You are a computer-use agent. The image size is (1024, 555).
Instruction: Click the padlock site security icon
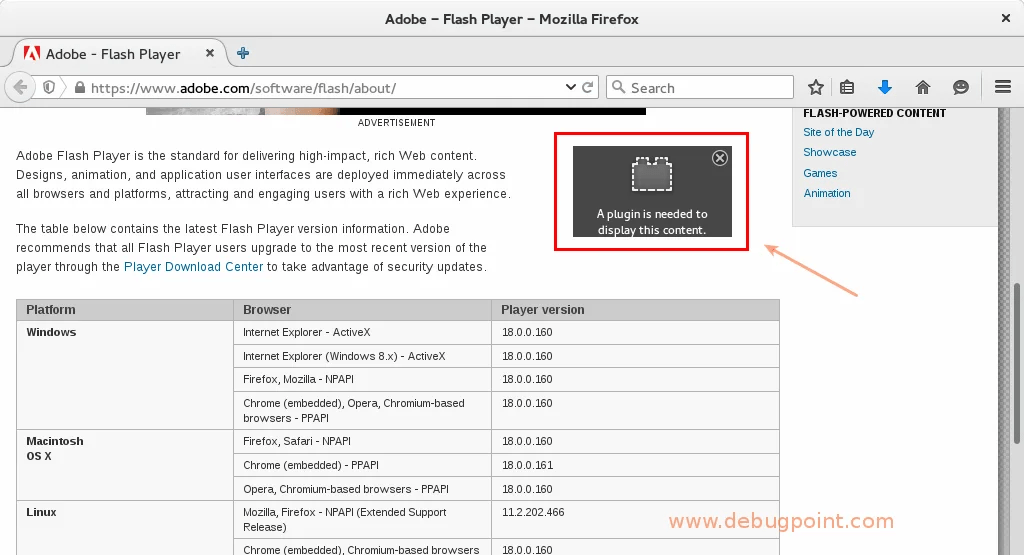pos(80,87)
